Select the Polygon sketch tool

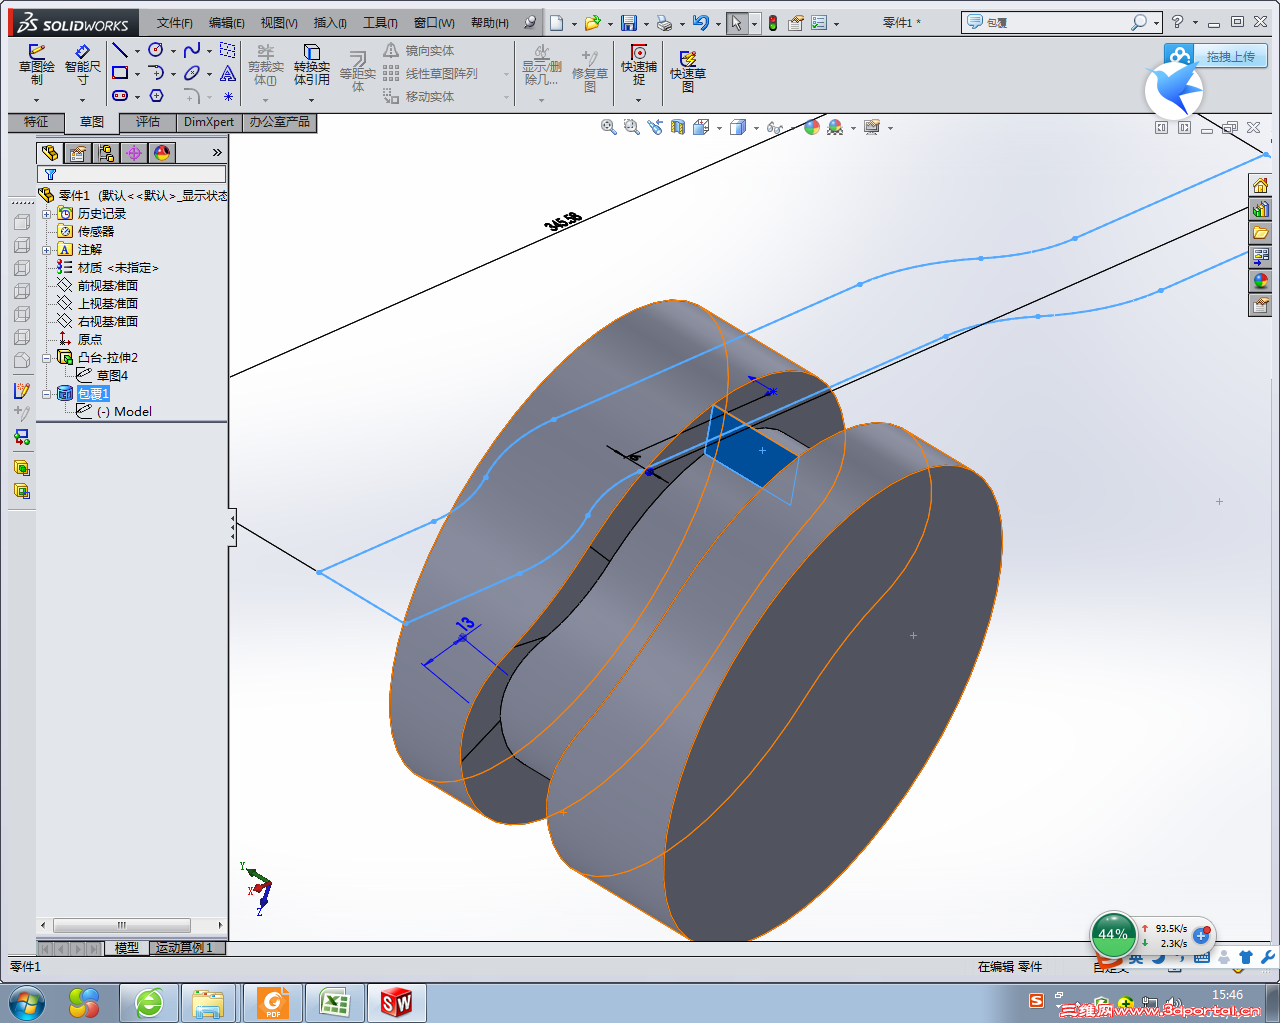tap(156, 96)
